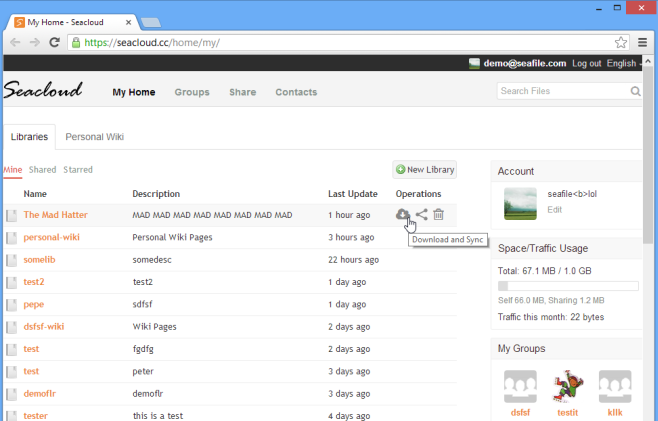The height and width of the screenshot is (421, 658).
Task: Open the English language dropdown
Action: click(624, 63)
